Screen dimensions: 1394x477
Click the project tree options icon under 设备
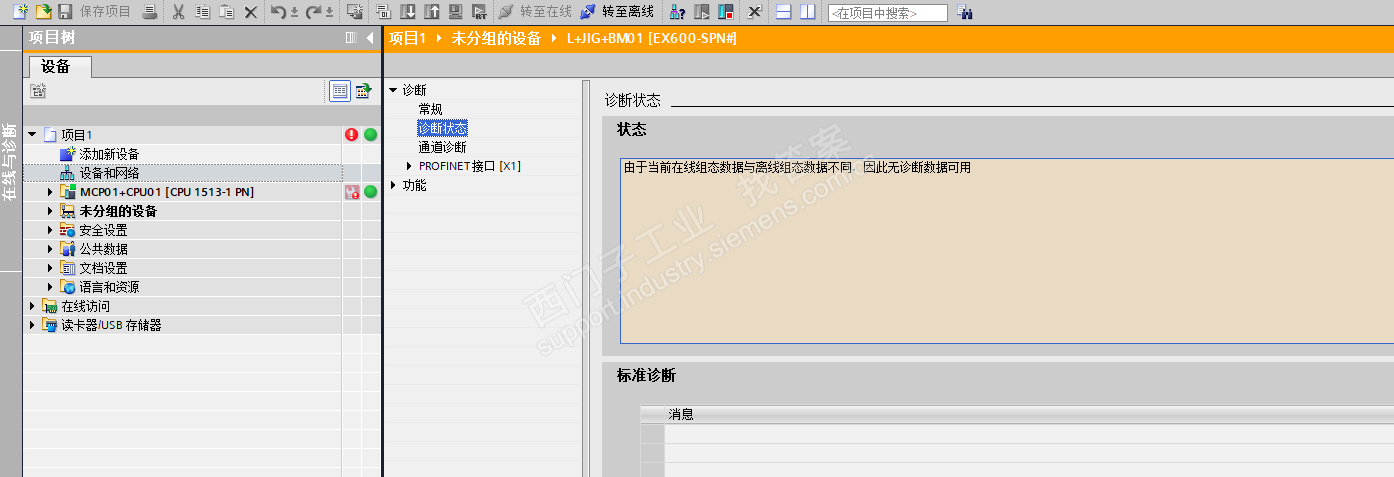pyautogui.click(x=38, y=91)
